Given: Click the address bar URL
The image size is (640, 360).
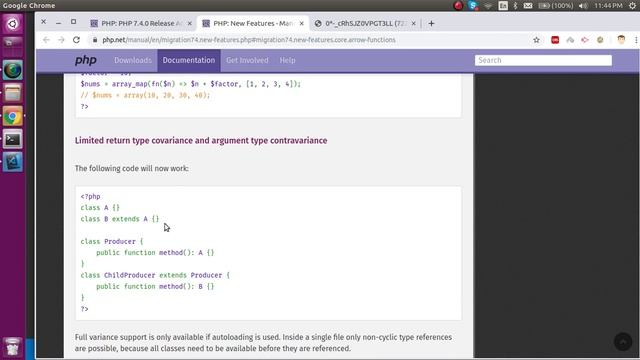Looking at the screenshot, I should point(249,40).
